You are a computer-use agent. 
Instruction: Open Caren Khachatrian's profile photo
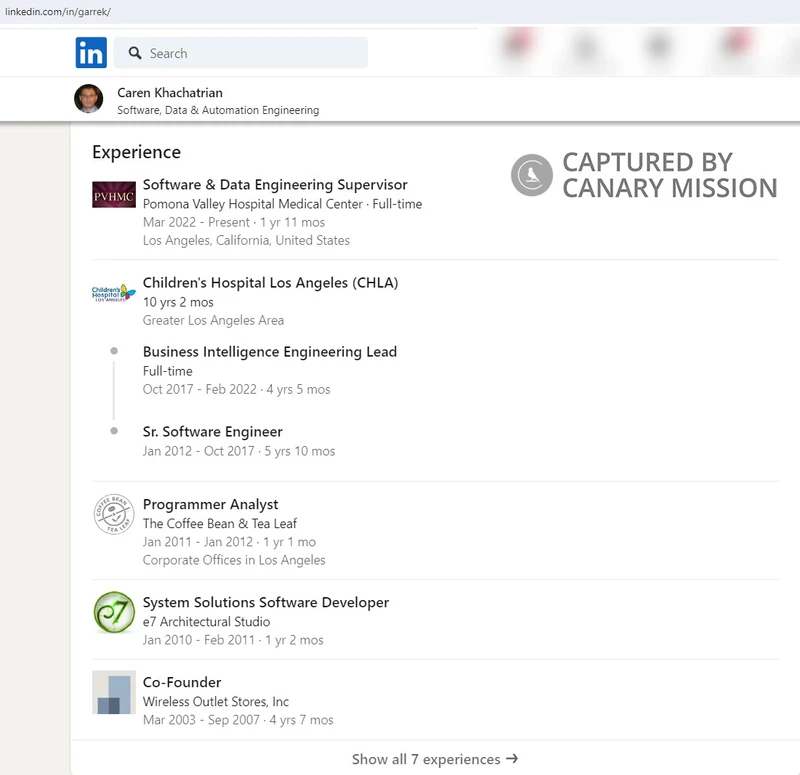tap(89, 98)
